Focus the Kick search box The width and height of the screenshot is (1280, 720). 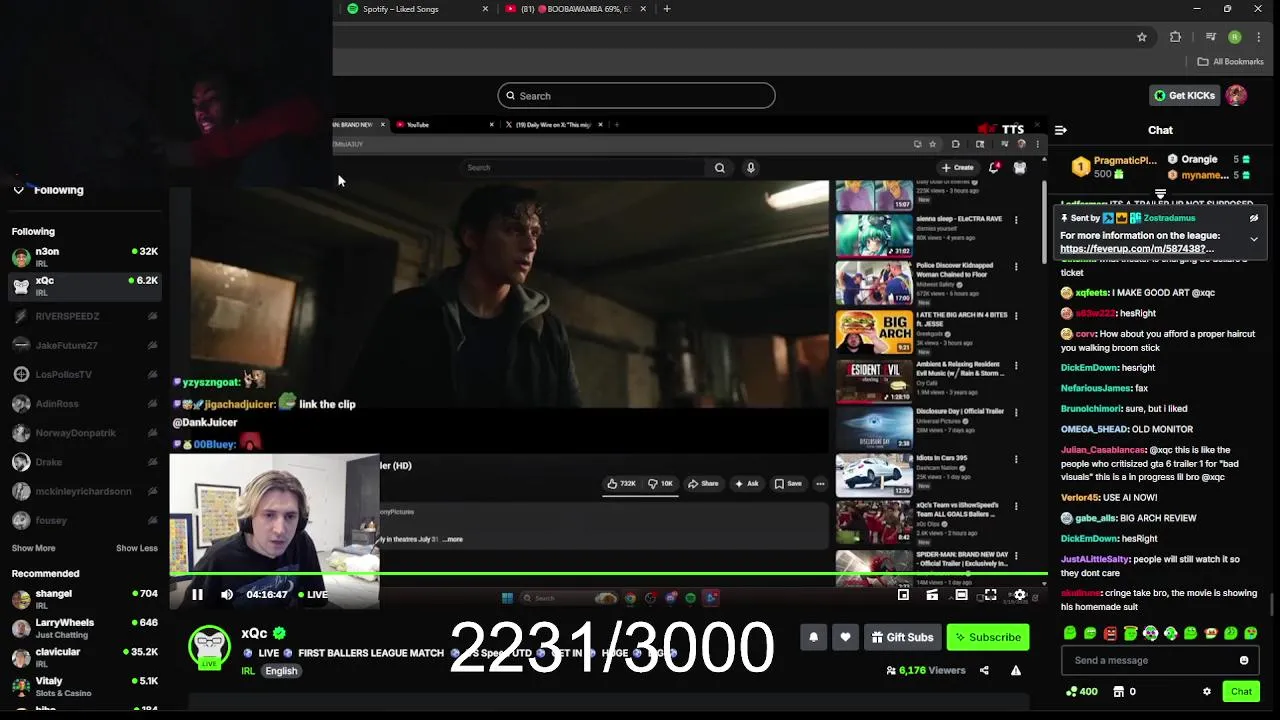click(636, 96)
